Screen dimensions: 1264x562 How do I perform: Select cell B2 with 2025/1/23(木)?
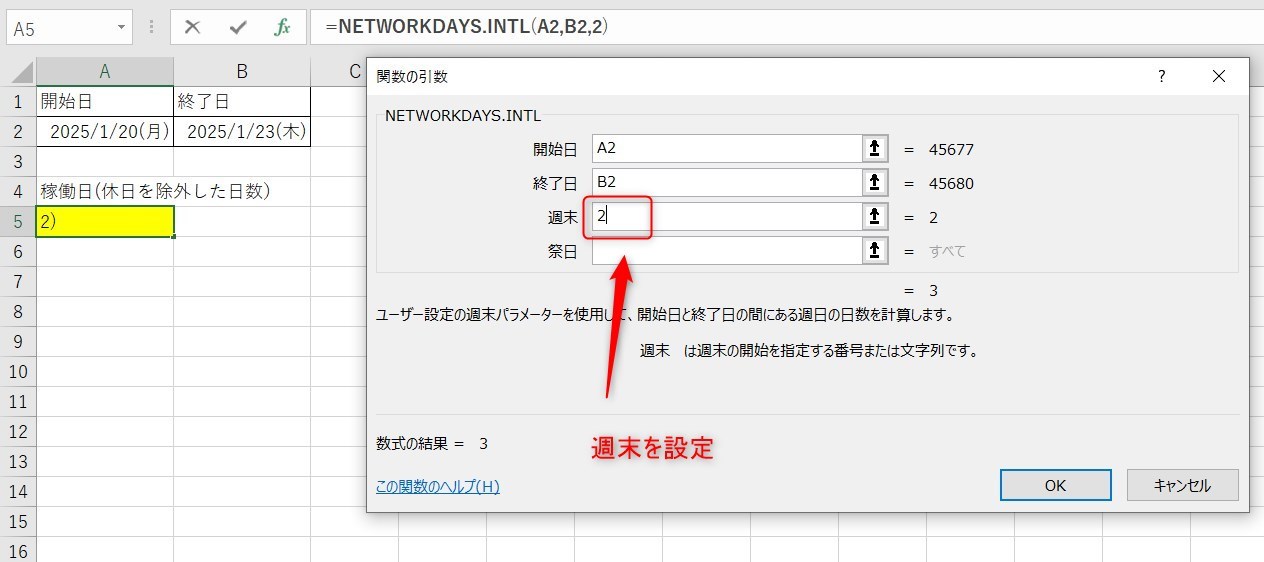241,132
